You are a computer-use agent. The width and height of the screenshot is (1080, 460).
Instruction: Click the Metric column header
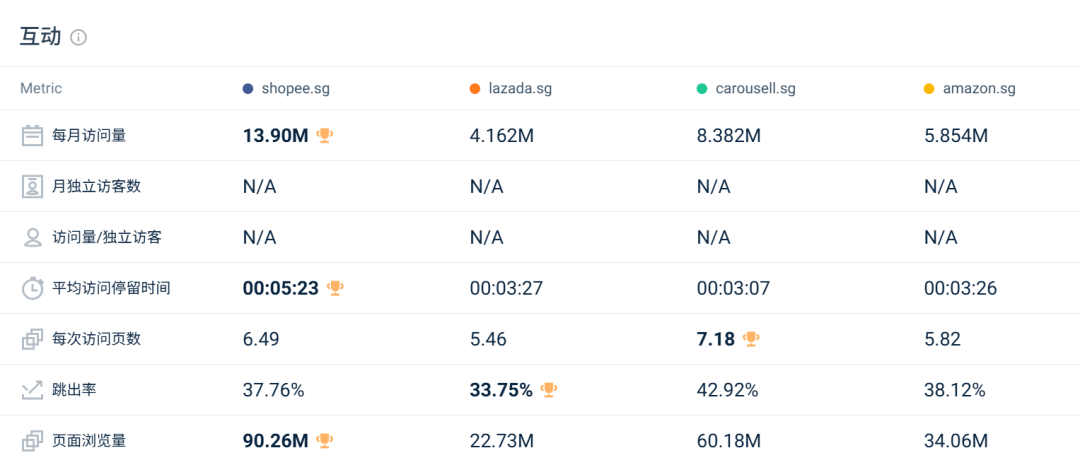[41, 89]
